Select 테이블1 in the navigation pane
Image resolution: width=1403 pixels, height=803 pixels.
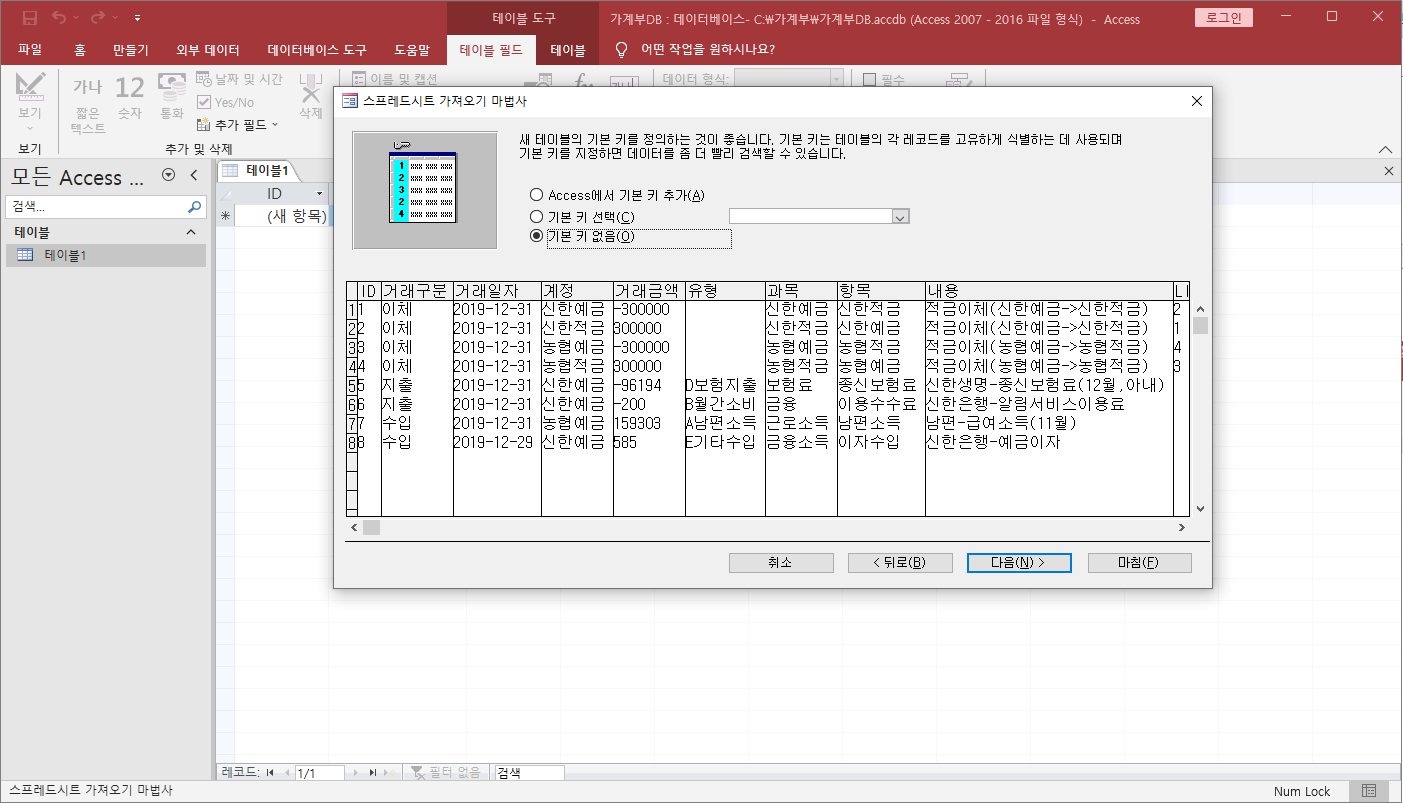pyautogui.click(x=105, y=255)
